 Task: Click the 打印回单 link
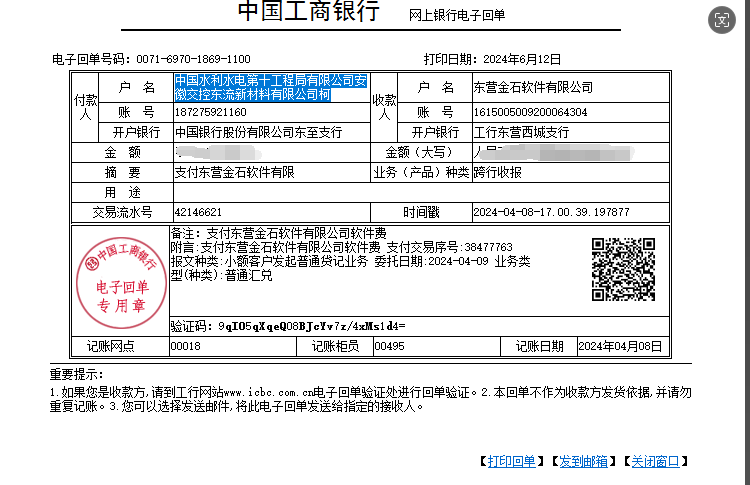(x=511, y=462)
